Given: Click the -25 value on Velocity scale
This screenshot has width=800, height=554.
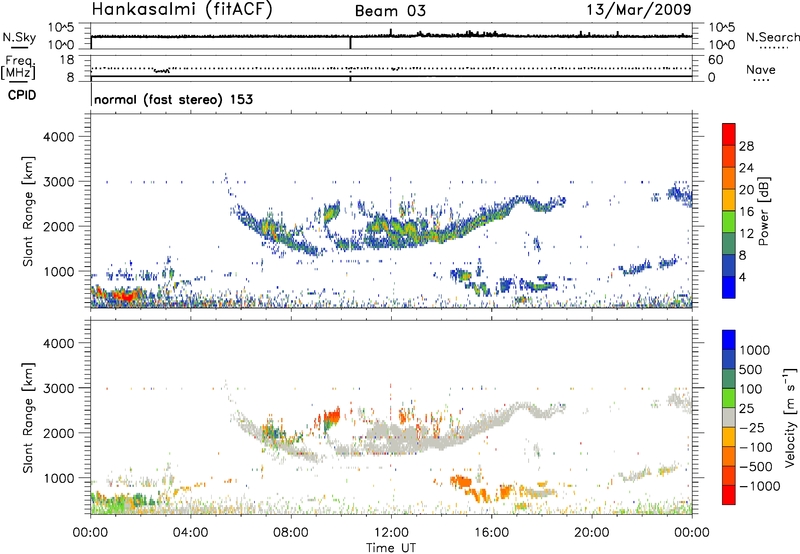Looking at the screenshot, I should (x=752, y=428).
